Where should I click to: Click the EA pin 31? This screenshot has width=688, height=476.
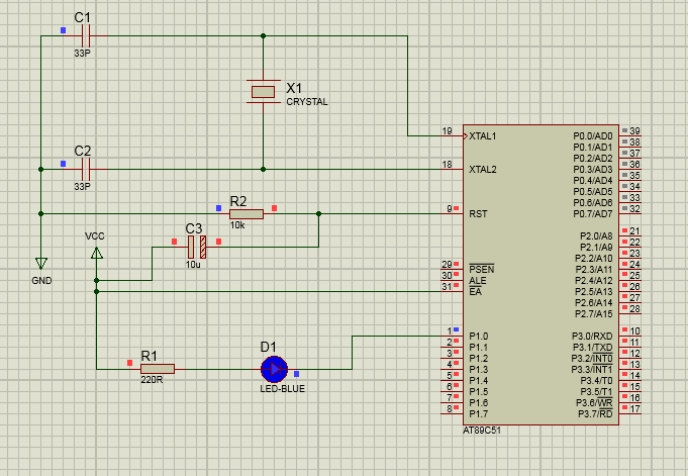449,292
